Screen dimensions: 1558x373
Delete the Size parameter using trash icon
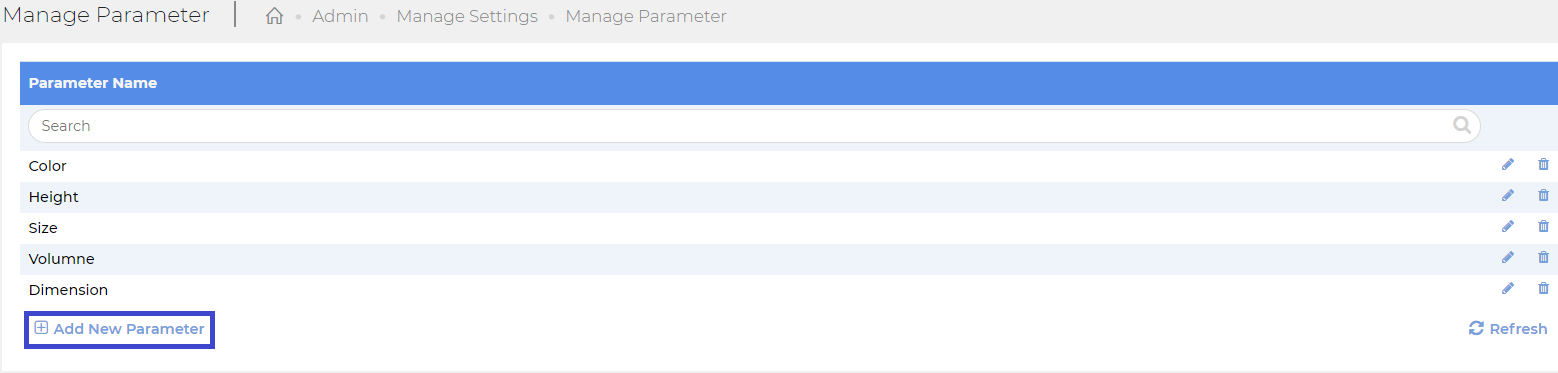(x=1543, y=227)
